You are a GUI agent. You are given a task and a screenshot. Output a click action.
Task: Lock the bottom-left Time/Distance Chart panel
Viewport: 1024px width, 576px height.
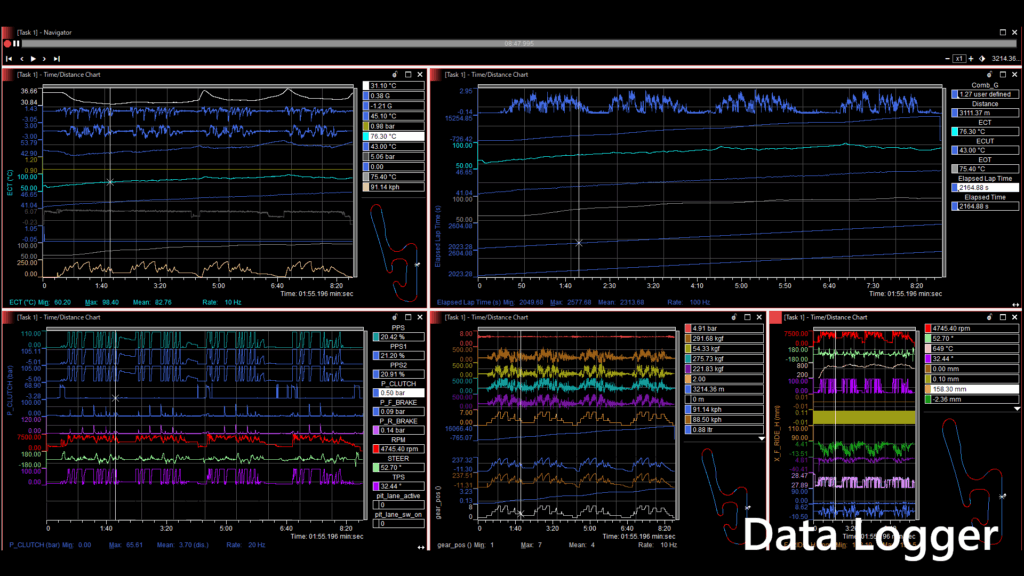(396, 317)
